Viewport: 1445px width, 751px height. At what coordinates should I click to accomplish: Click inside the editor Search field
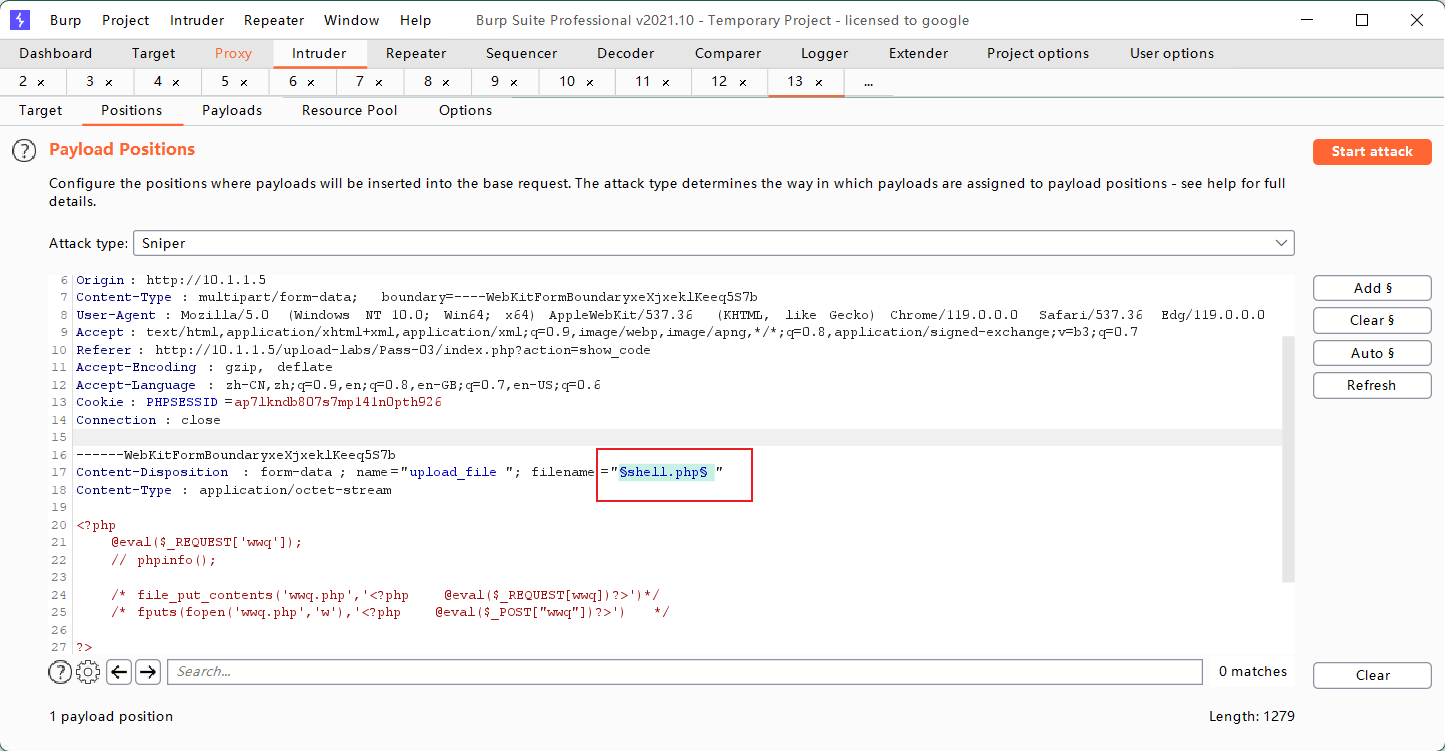[684, 672]
